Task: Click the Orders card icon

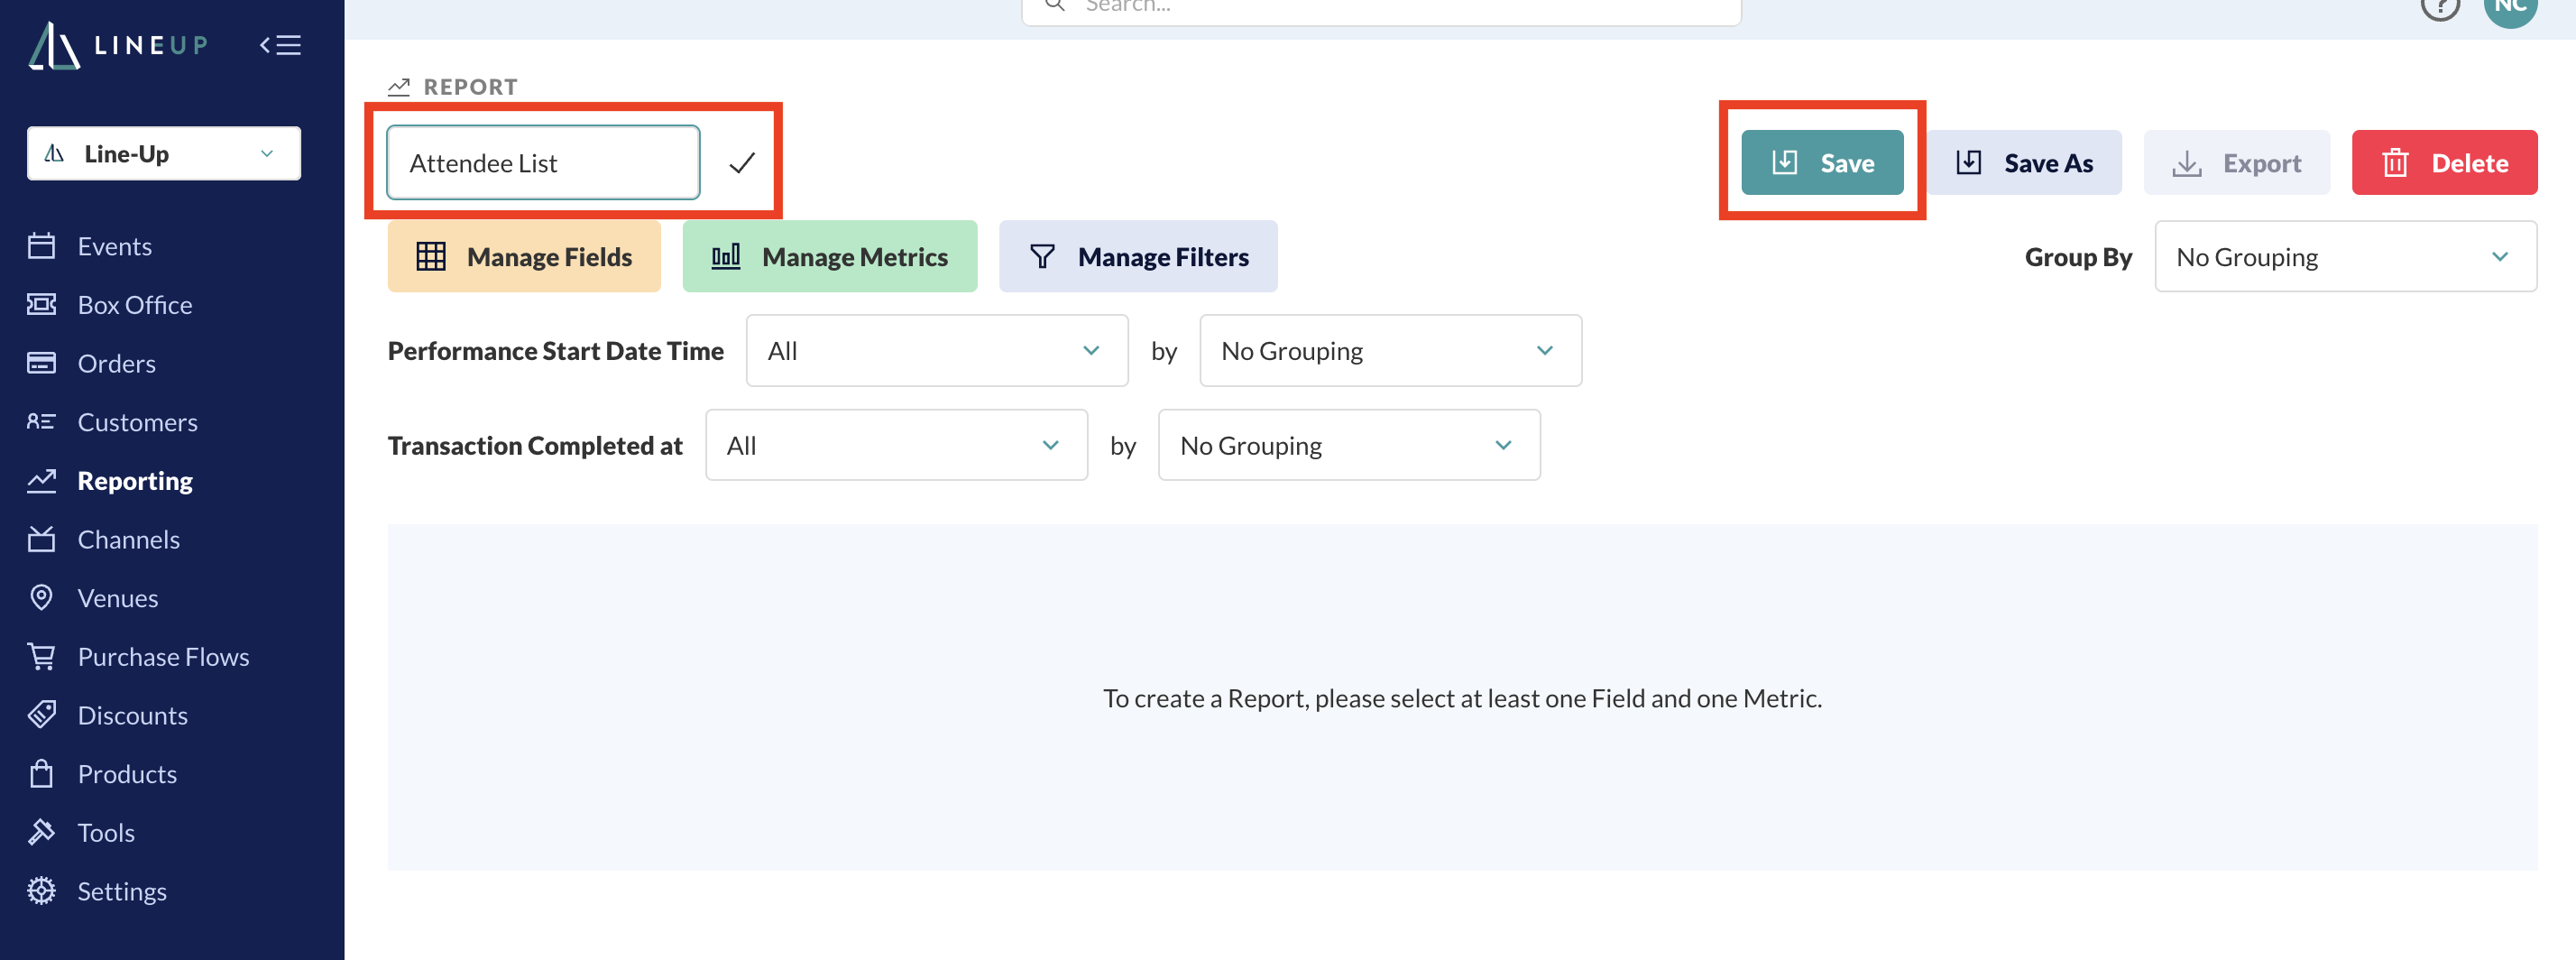Action: click(x=41, y=362)
